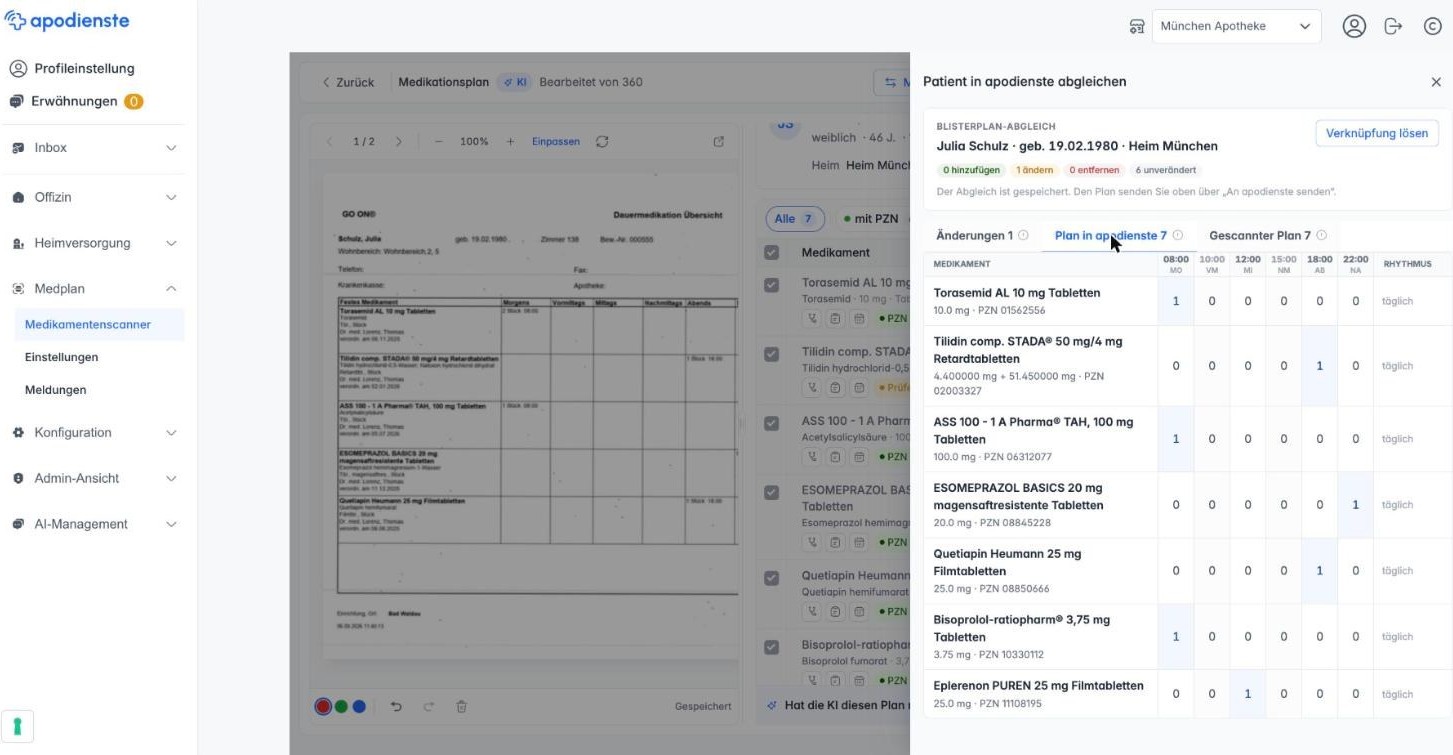Expand the Heimversorgung sidebar section
This screenshot has width=1453, height=755.
(x=93, y=243)
